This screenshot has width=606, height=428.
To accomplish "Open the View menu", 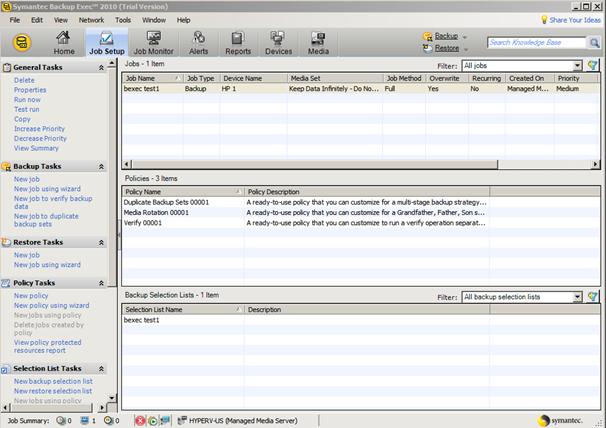I will click(x=61, y=20).
